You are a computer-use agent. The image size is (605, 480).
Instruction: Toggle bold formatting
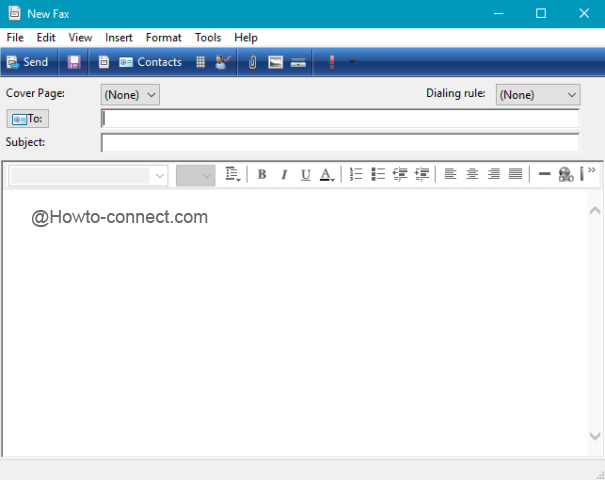point(262,174)
